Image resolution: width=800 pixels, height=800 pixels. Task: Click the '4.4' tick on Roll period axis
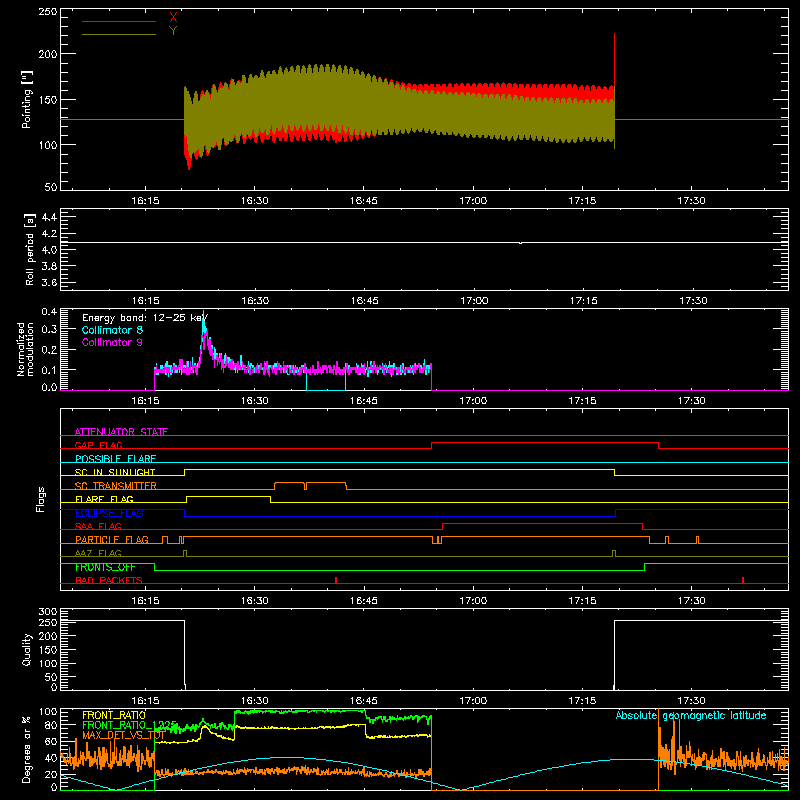click(x=49, y=217)
